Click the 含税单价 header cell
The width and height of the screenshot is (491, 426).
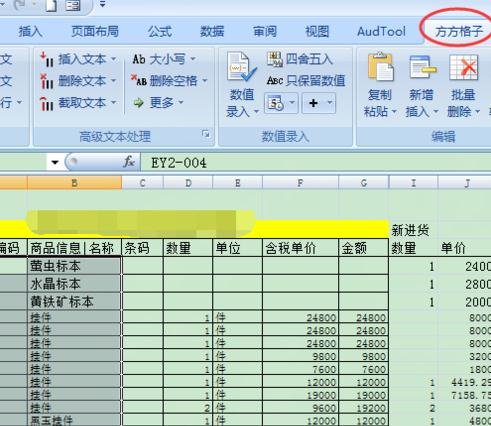[300, 248]
